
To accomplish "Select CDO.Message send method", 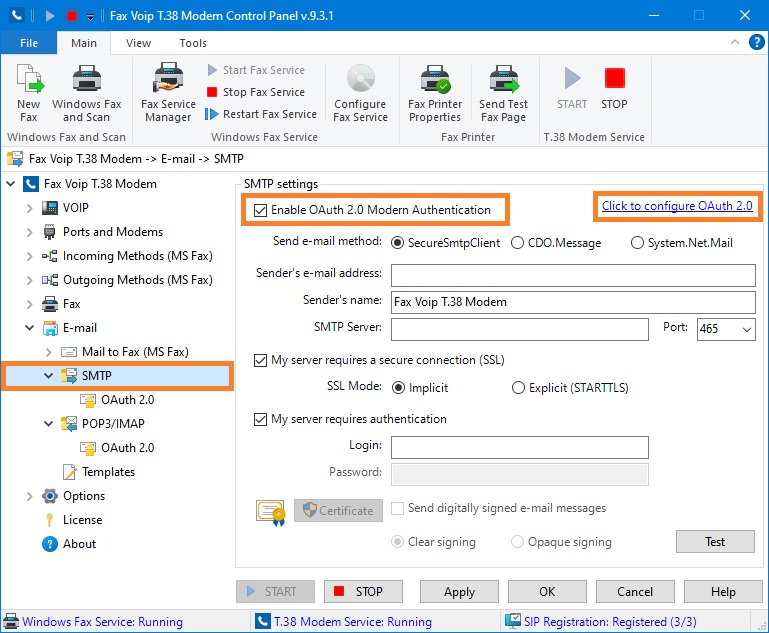I will point(517,243).
